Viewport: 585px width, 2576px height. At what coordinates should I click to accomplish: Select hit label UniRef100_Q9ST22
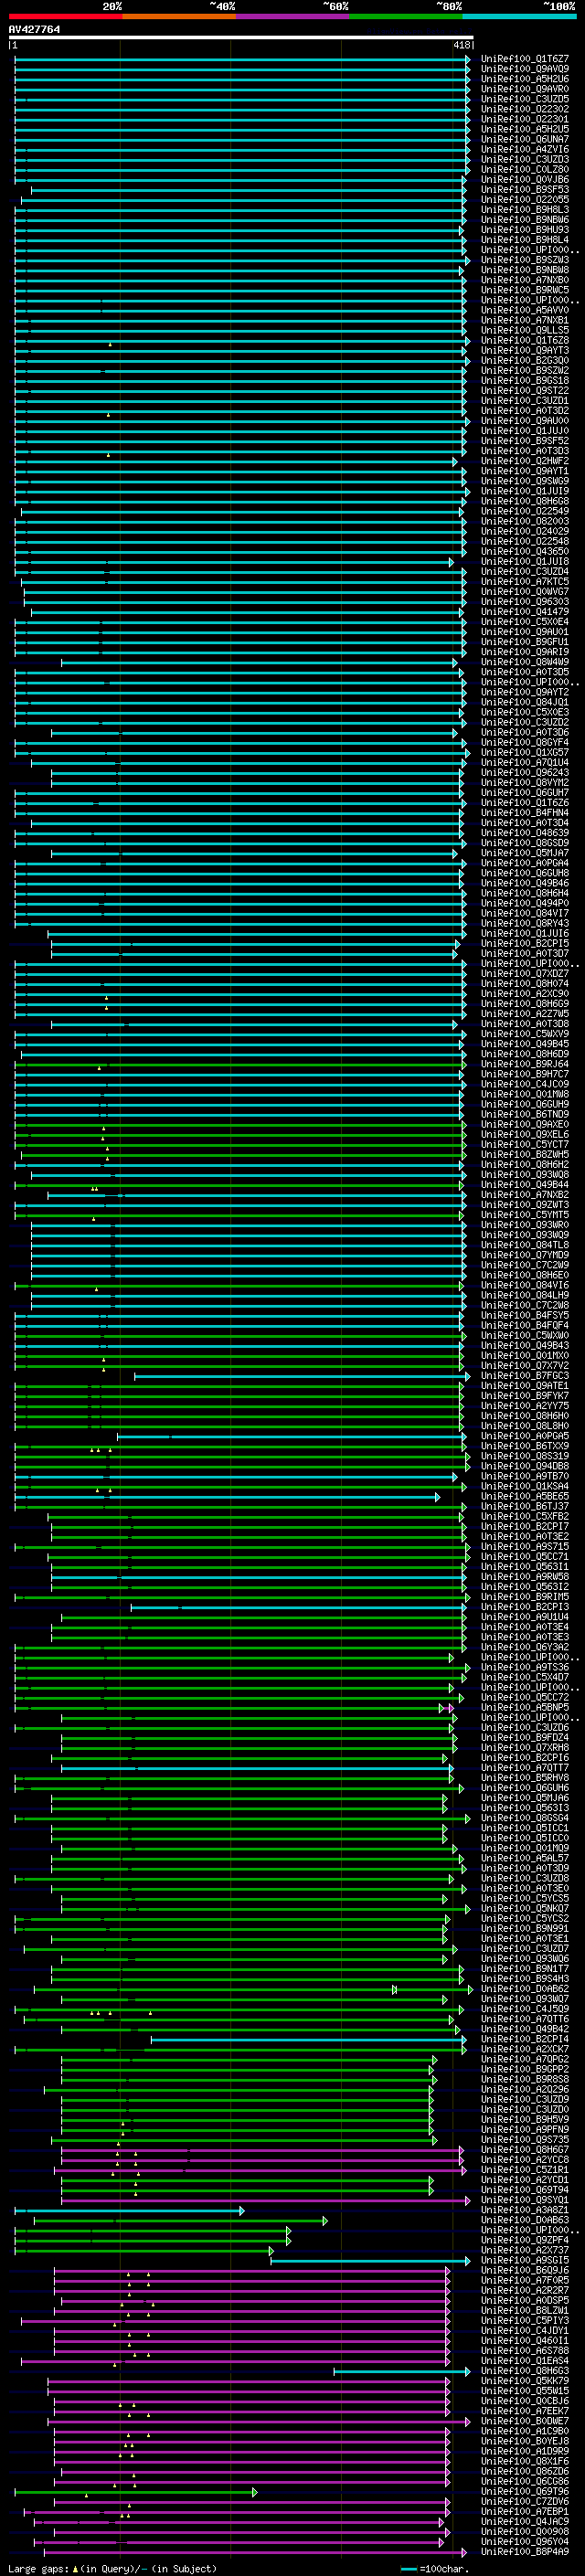point(524,391)
